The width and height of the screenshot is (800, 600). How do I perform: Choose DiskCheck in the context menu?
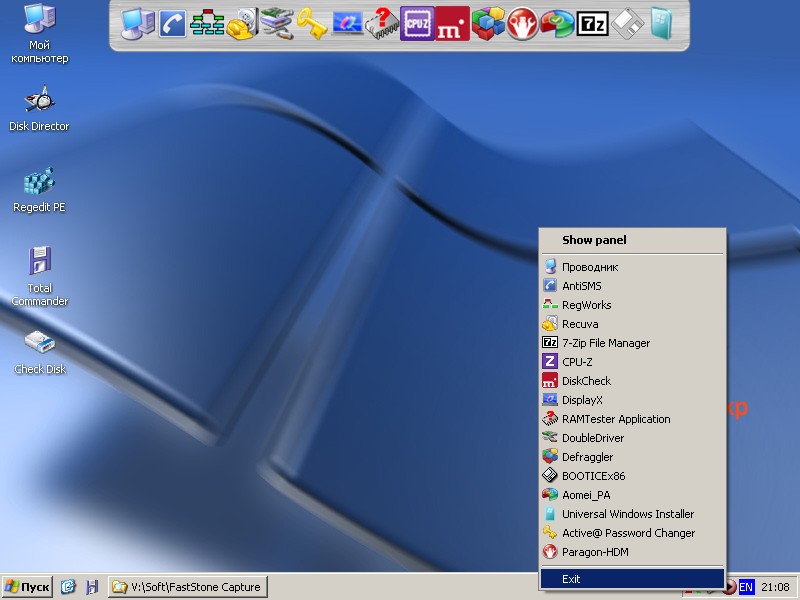click(x=632, y=381)
